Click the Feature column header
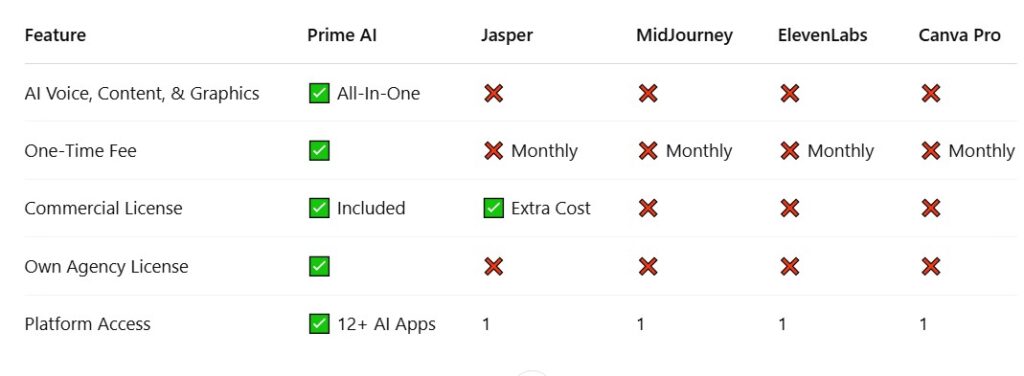The height and width of the screenshot is (376, 1024). (55, 35)
